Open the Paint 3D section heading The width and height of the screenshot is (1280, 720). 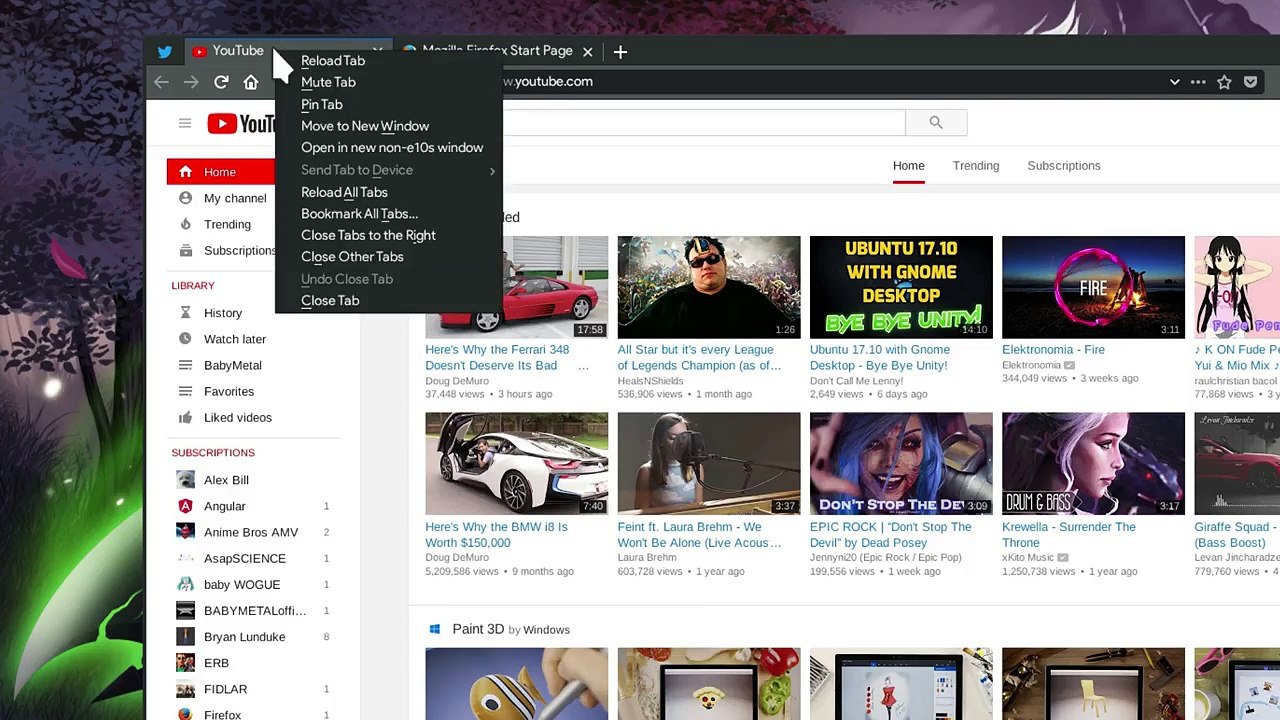click(x=478, y=629)
